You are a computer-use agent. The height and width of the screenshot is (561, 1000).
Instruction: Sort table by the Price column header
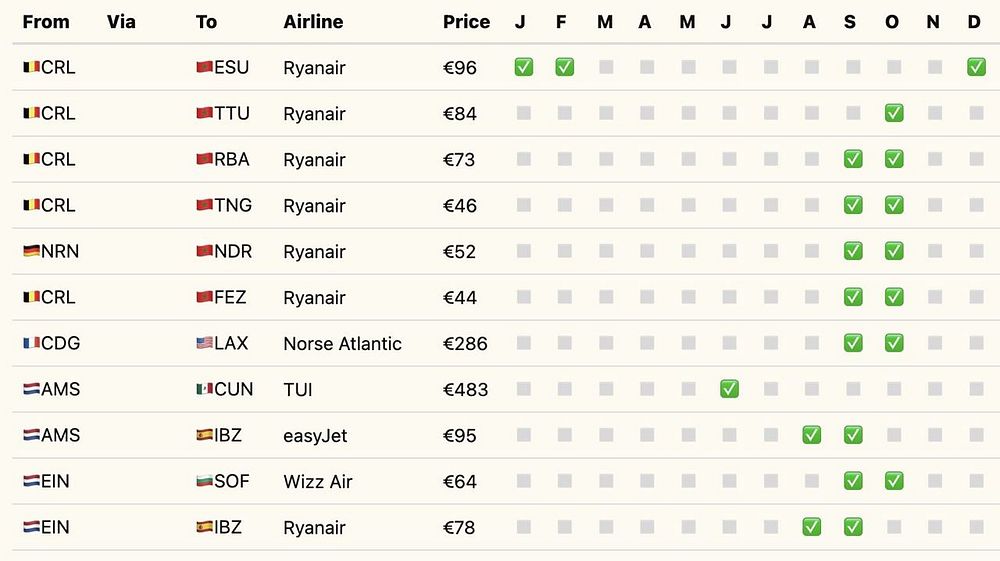(466, 22)
